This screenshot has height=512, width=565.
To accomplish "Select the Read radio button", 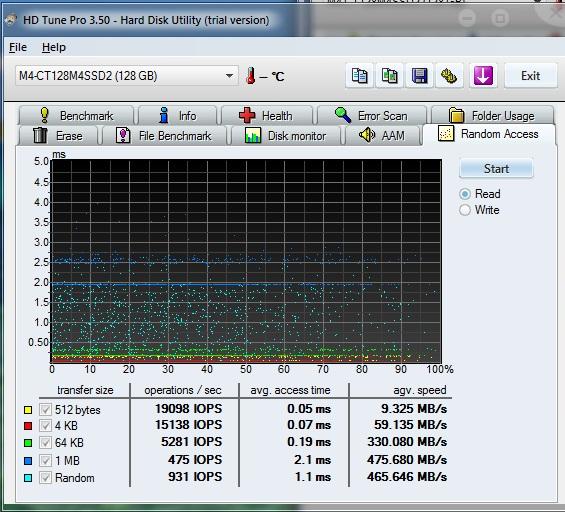I will click(x=465, y=194).
